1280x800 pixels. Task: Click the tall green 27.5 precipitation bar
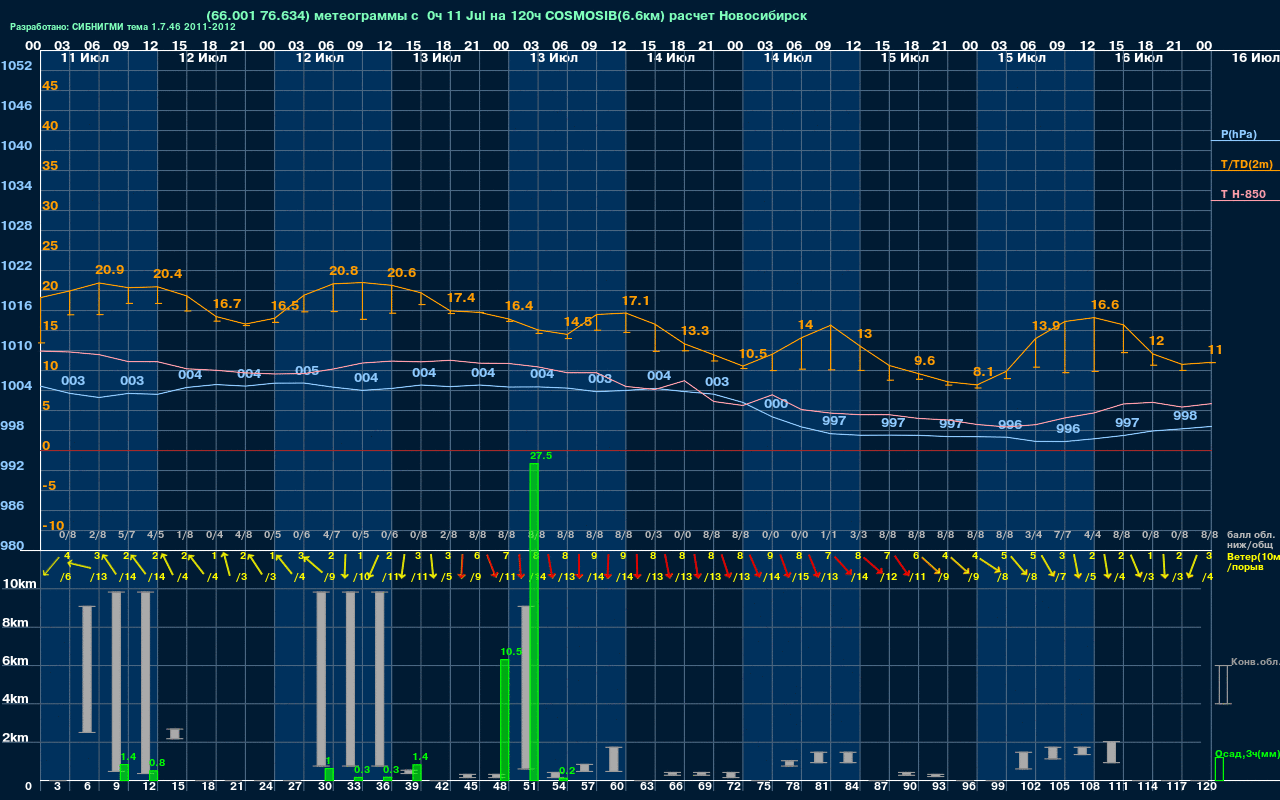pos(534,621)
